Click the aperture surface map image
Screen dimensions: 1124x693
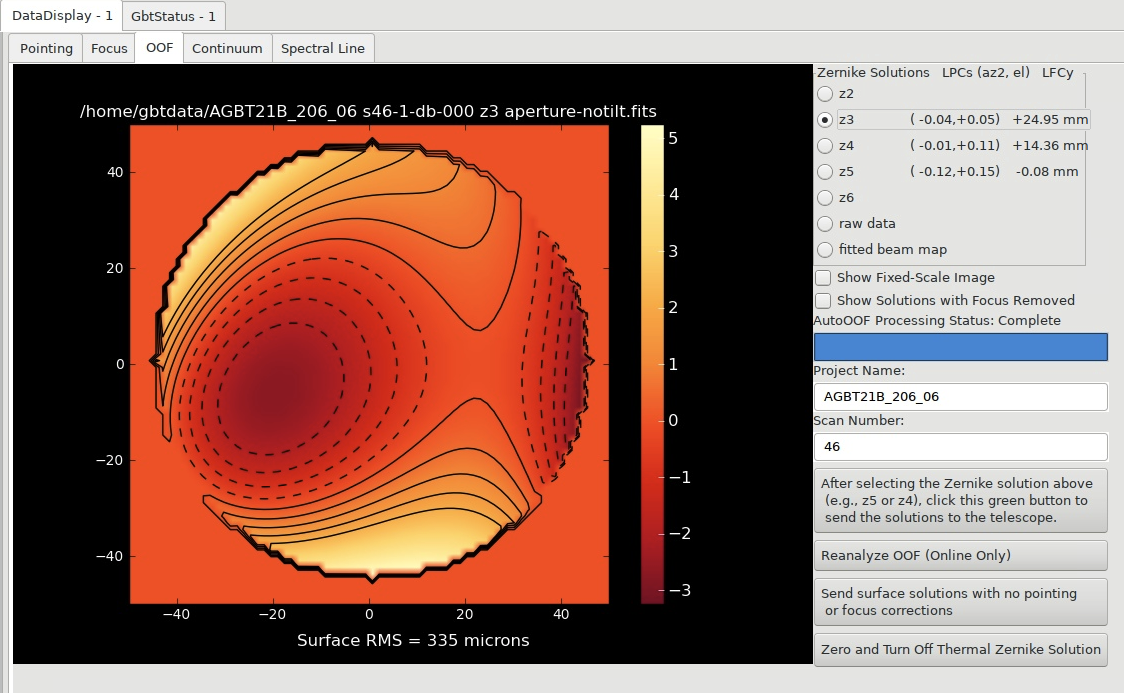(x=369, y=364)
